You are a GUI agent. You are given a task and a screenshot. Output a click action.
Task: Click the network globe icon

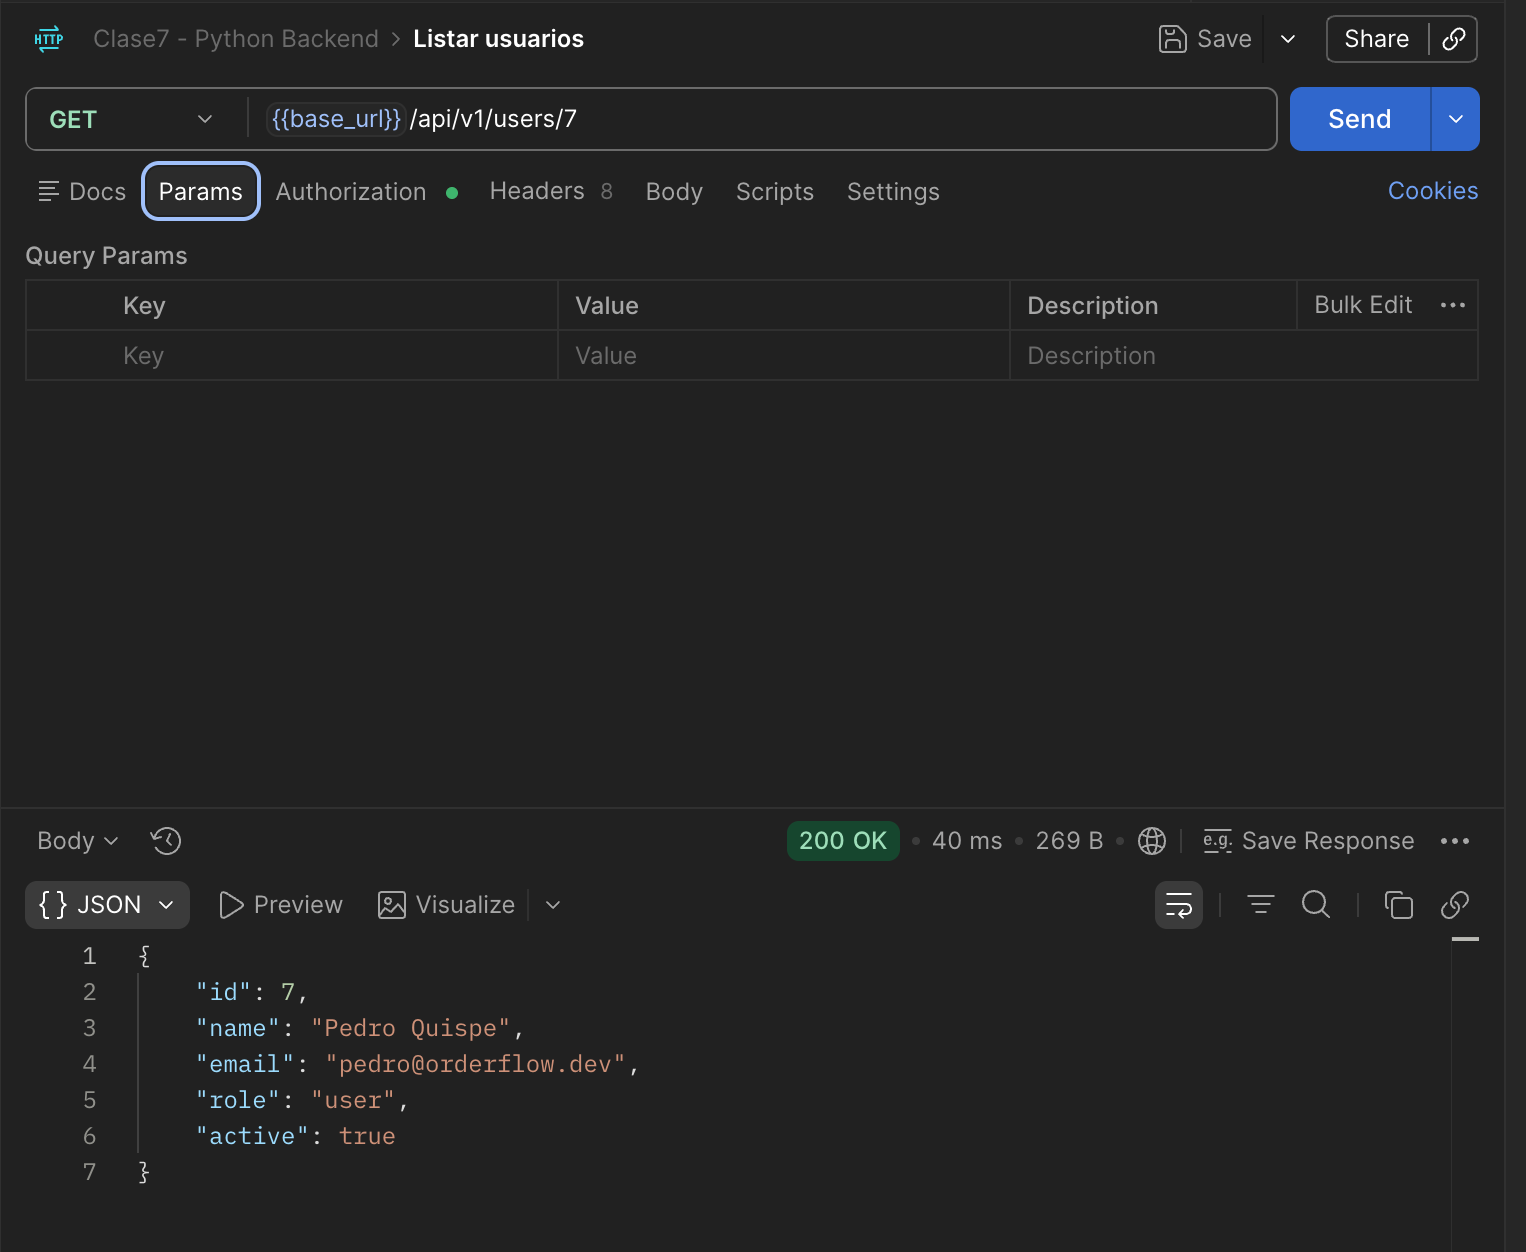point(1152,841)
